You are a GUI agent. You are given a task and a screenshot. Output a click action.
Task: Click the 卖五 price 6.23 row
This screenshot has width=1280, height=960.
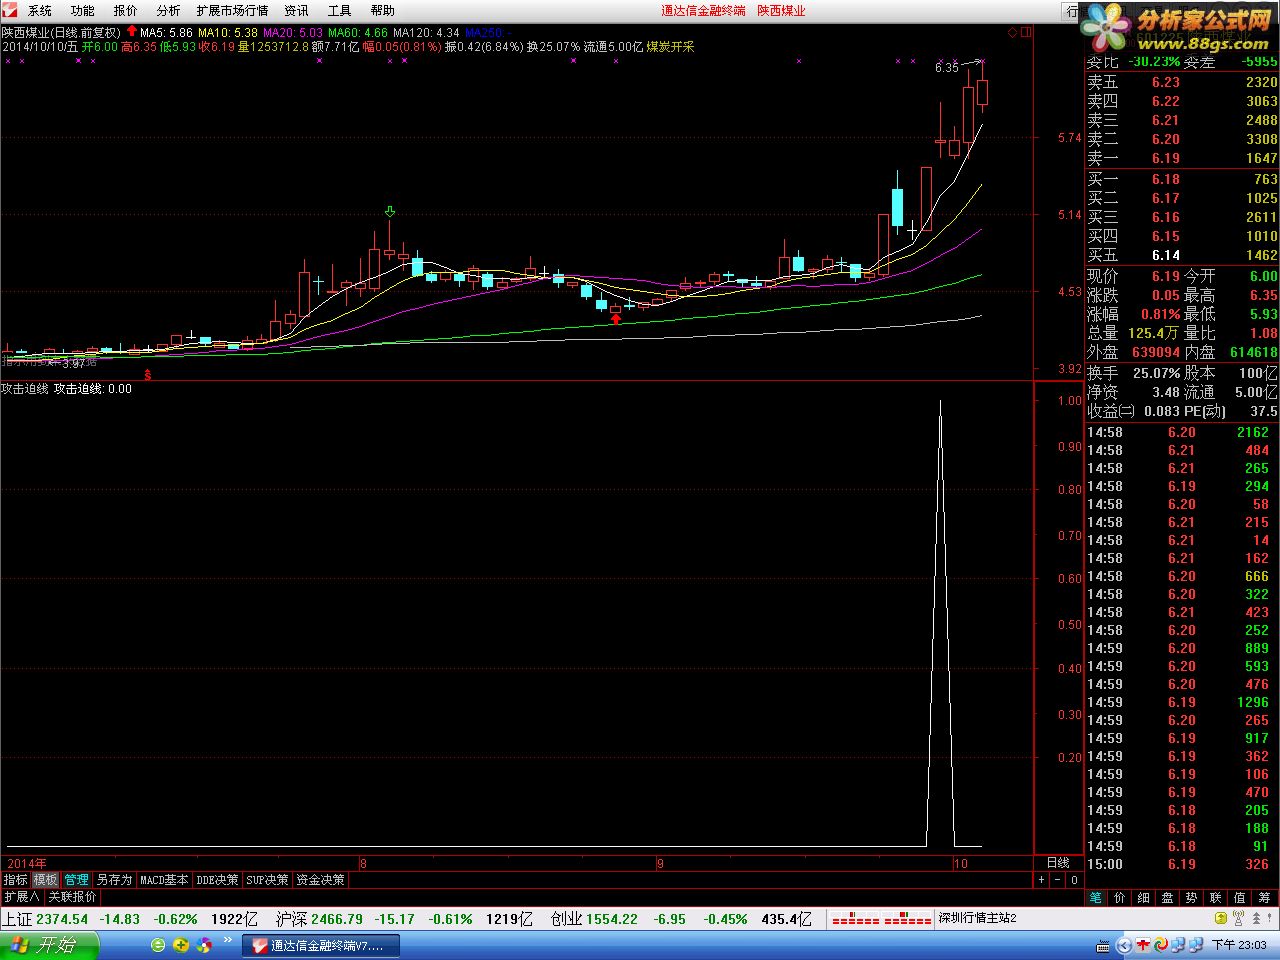(1182, 83)
